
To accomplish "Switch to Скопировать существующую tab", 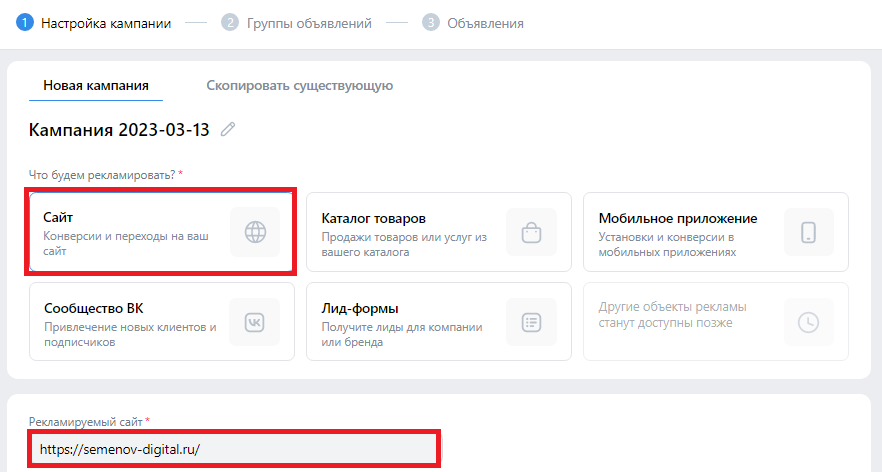I will point(299,86).
